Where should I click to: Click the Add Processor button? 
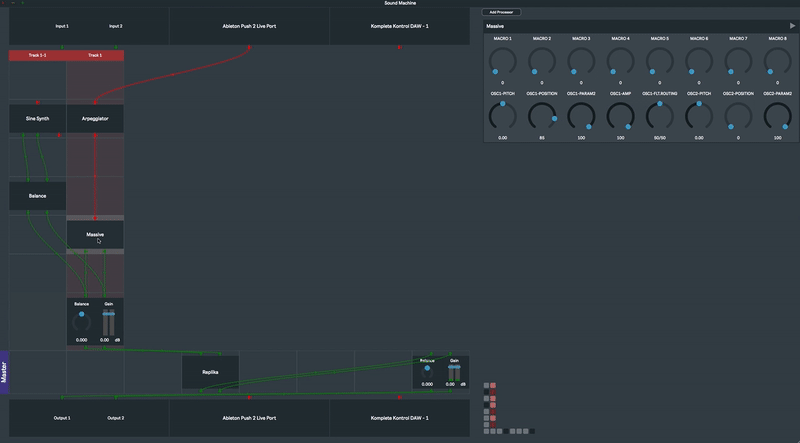click(501, 12)
